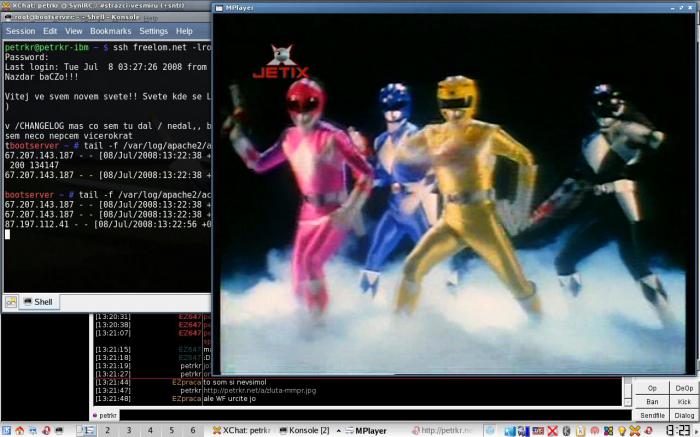Open the Session menu in Konsole
Viewport: 700px width, 437px height.
21,31
